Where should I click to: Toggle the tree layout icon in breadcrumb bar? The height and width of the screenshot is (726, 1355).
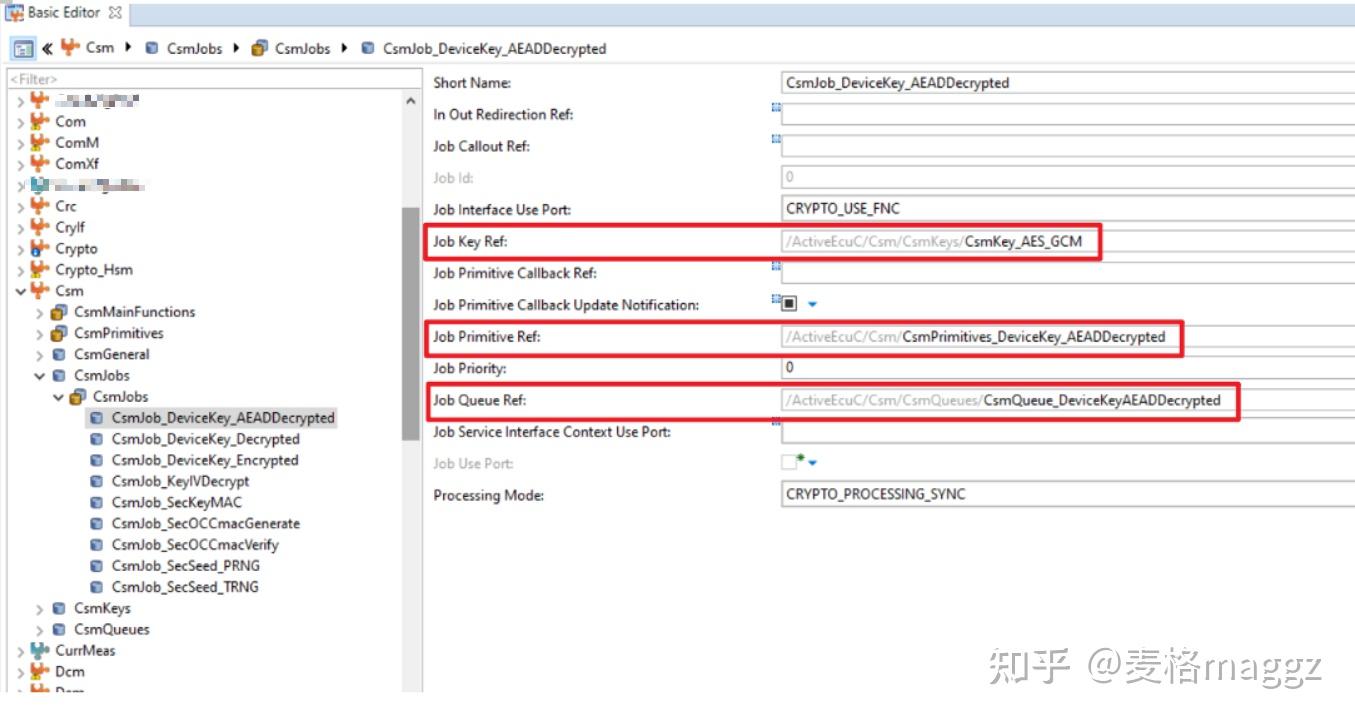click(x=23, y=48)
